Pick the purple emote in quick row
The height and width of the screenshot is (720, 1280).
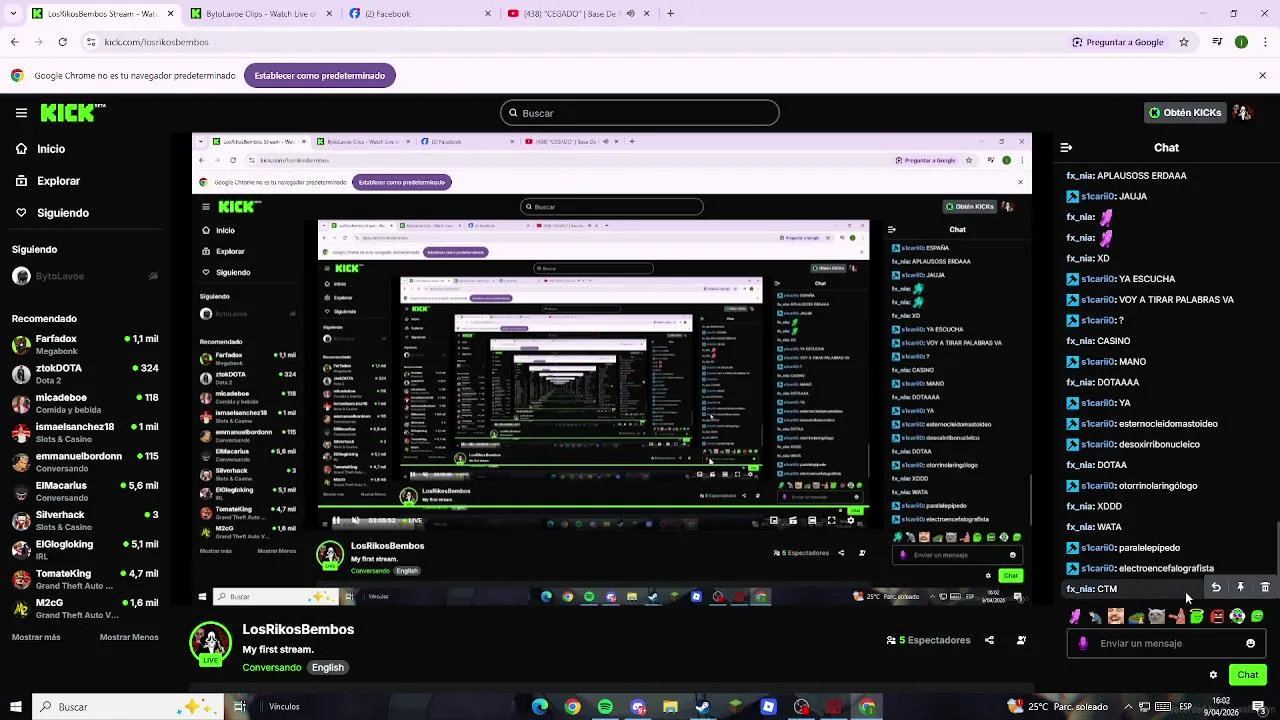click(1075, 616)
